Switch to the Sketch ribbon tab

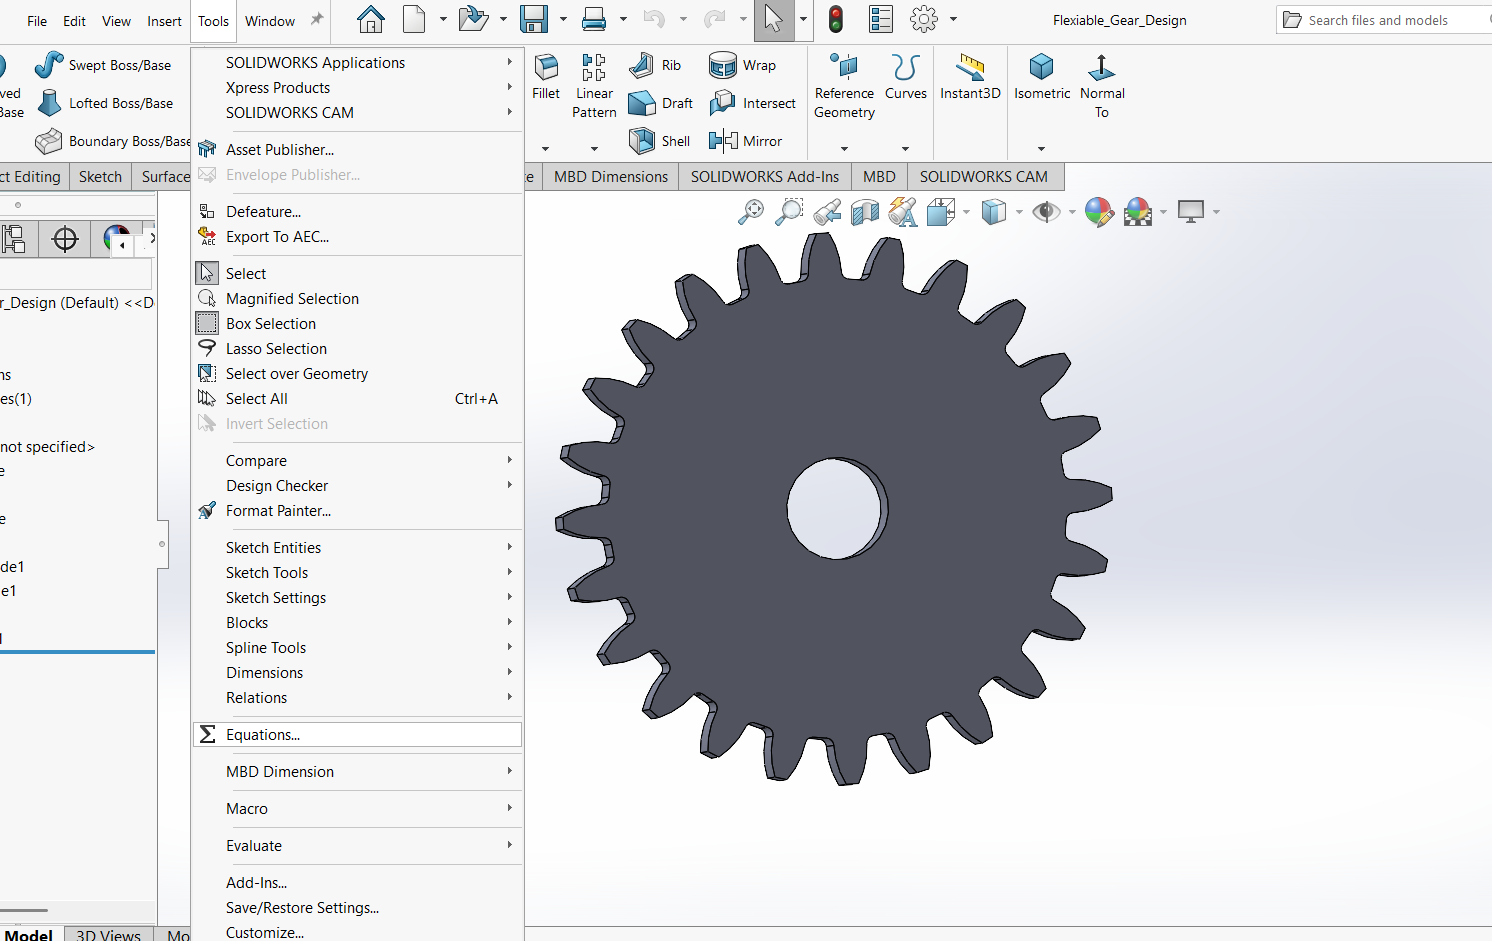(100, 177)
